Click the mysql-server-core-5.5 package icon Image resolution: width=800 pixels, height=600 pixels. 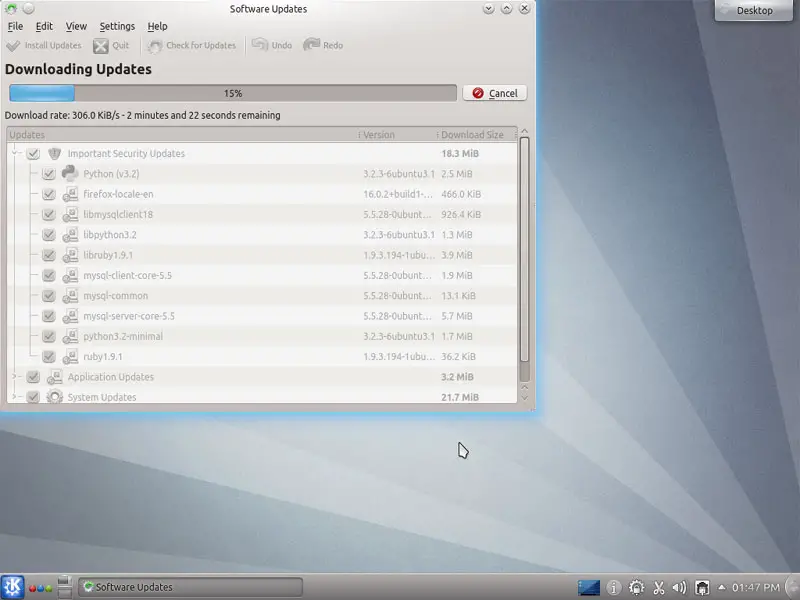(70, 316)
